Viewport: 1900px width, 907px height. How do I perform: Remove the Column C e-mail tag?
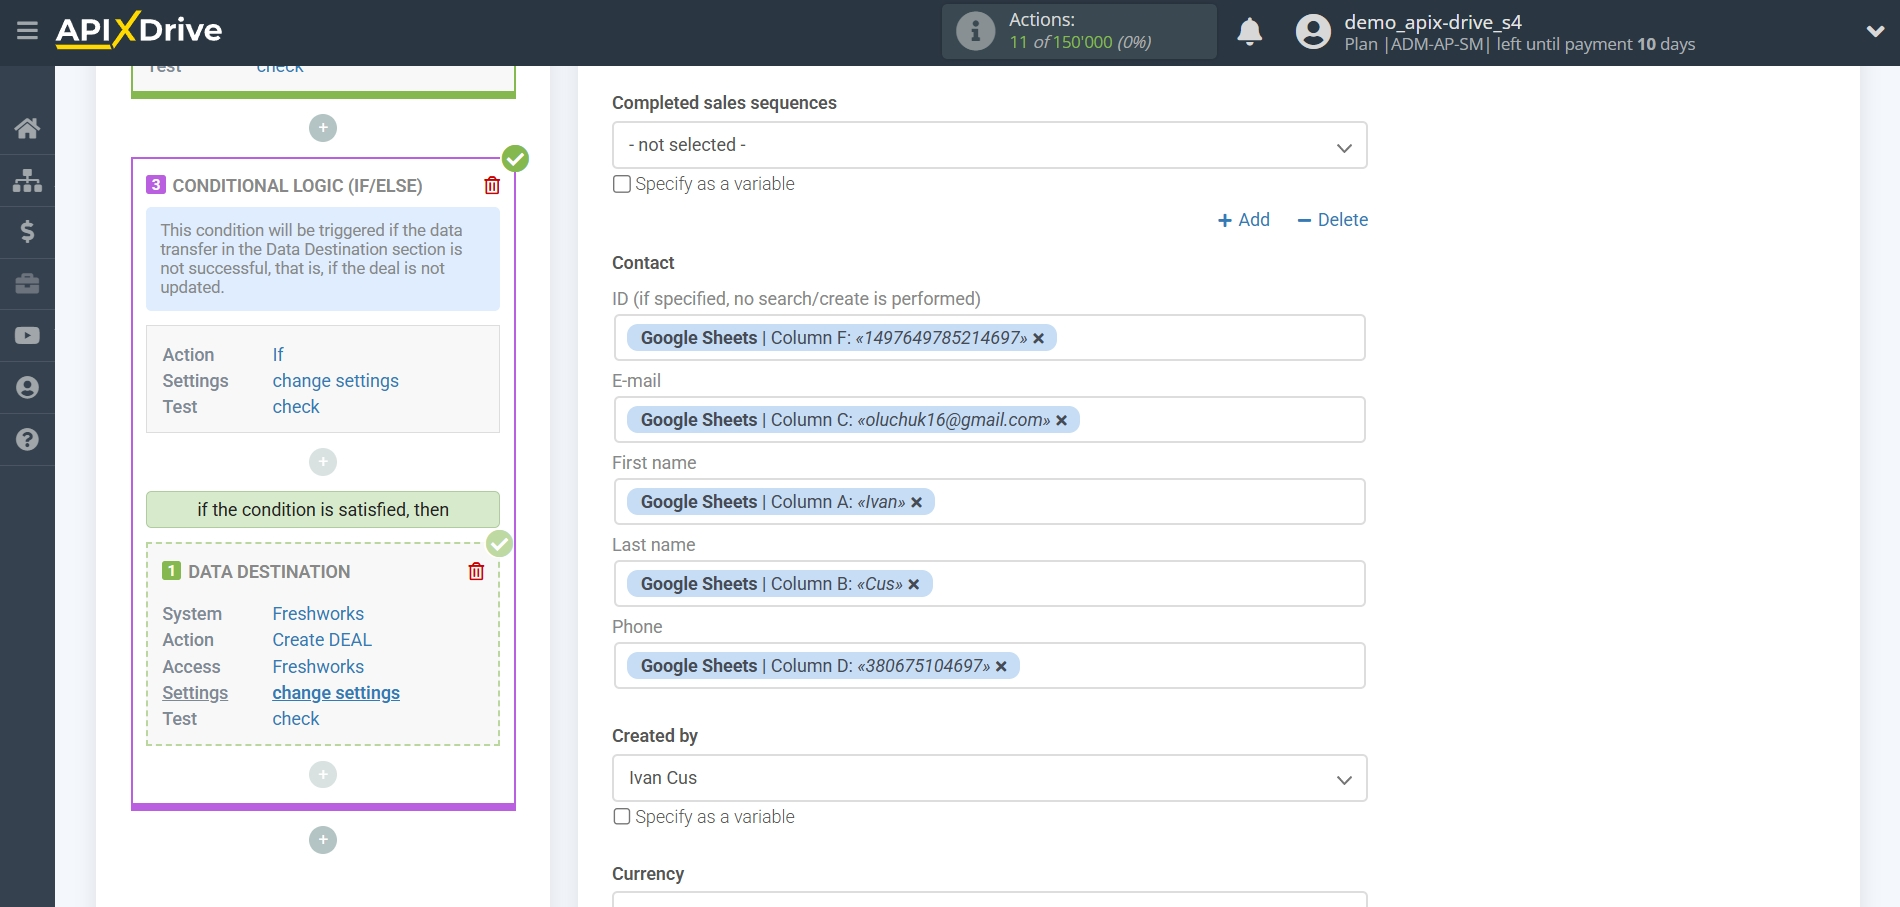point(1062,421)
